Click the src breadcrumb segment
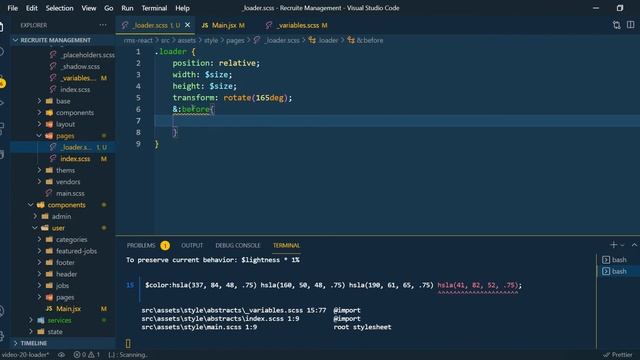 pyautogui.click(x=165, y=40)
